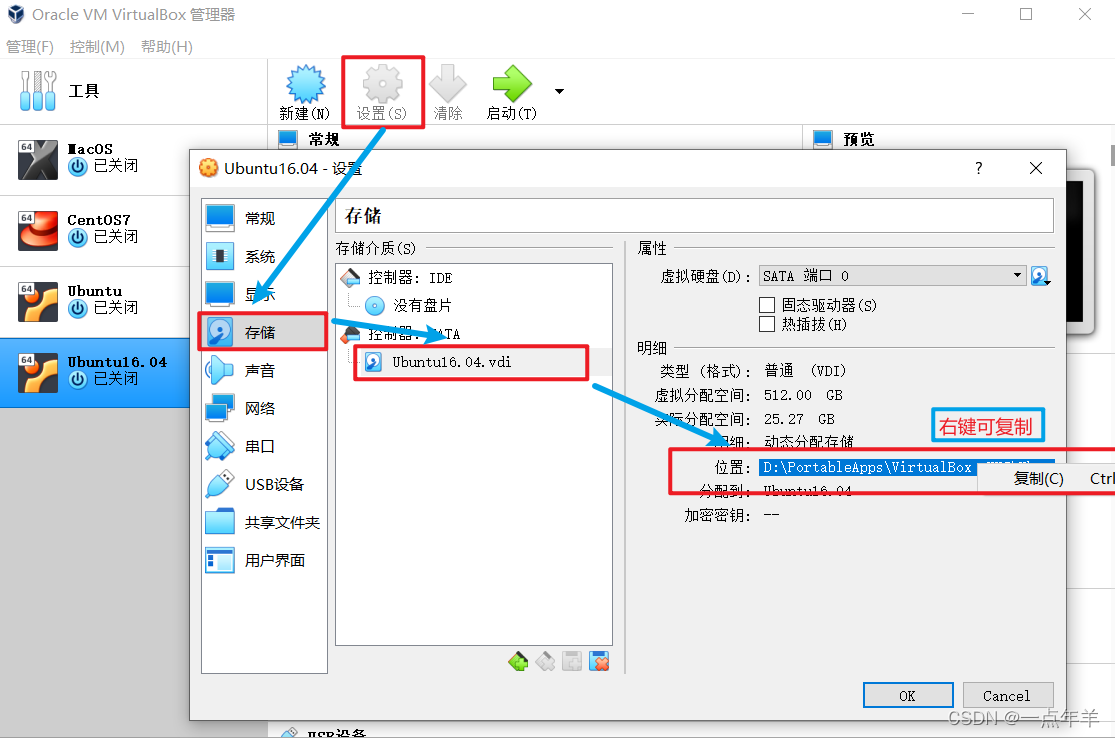This screenshot has height=738, width=1115.
Task: Open the dropdown arrow next to Start button
Action: [x=560, y=91]
